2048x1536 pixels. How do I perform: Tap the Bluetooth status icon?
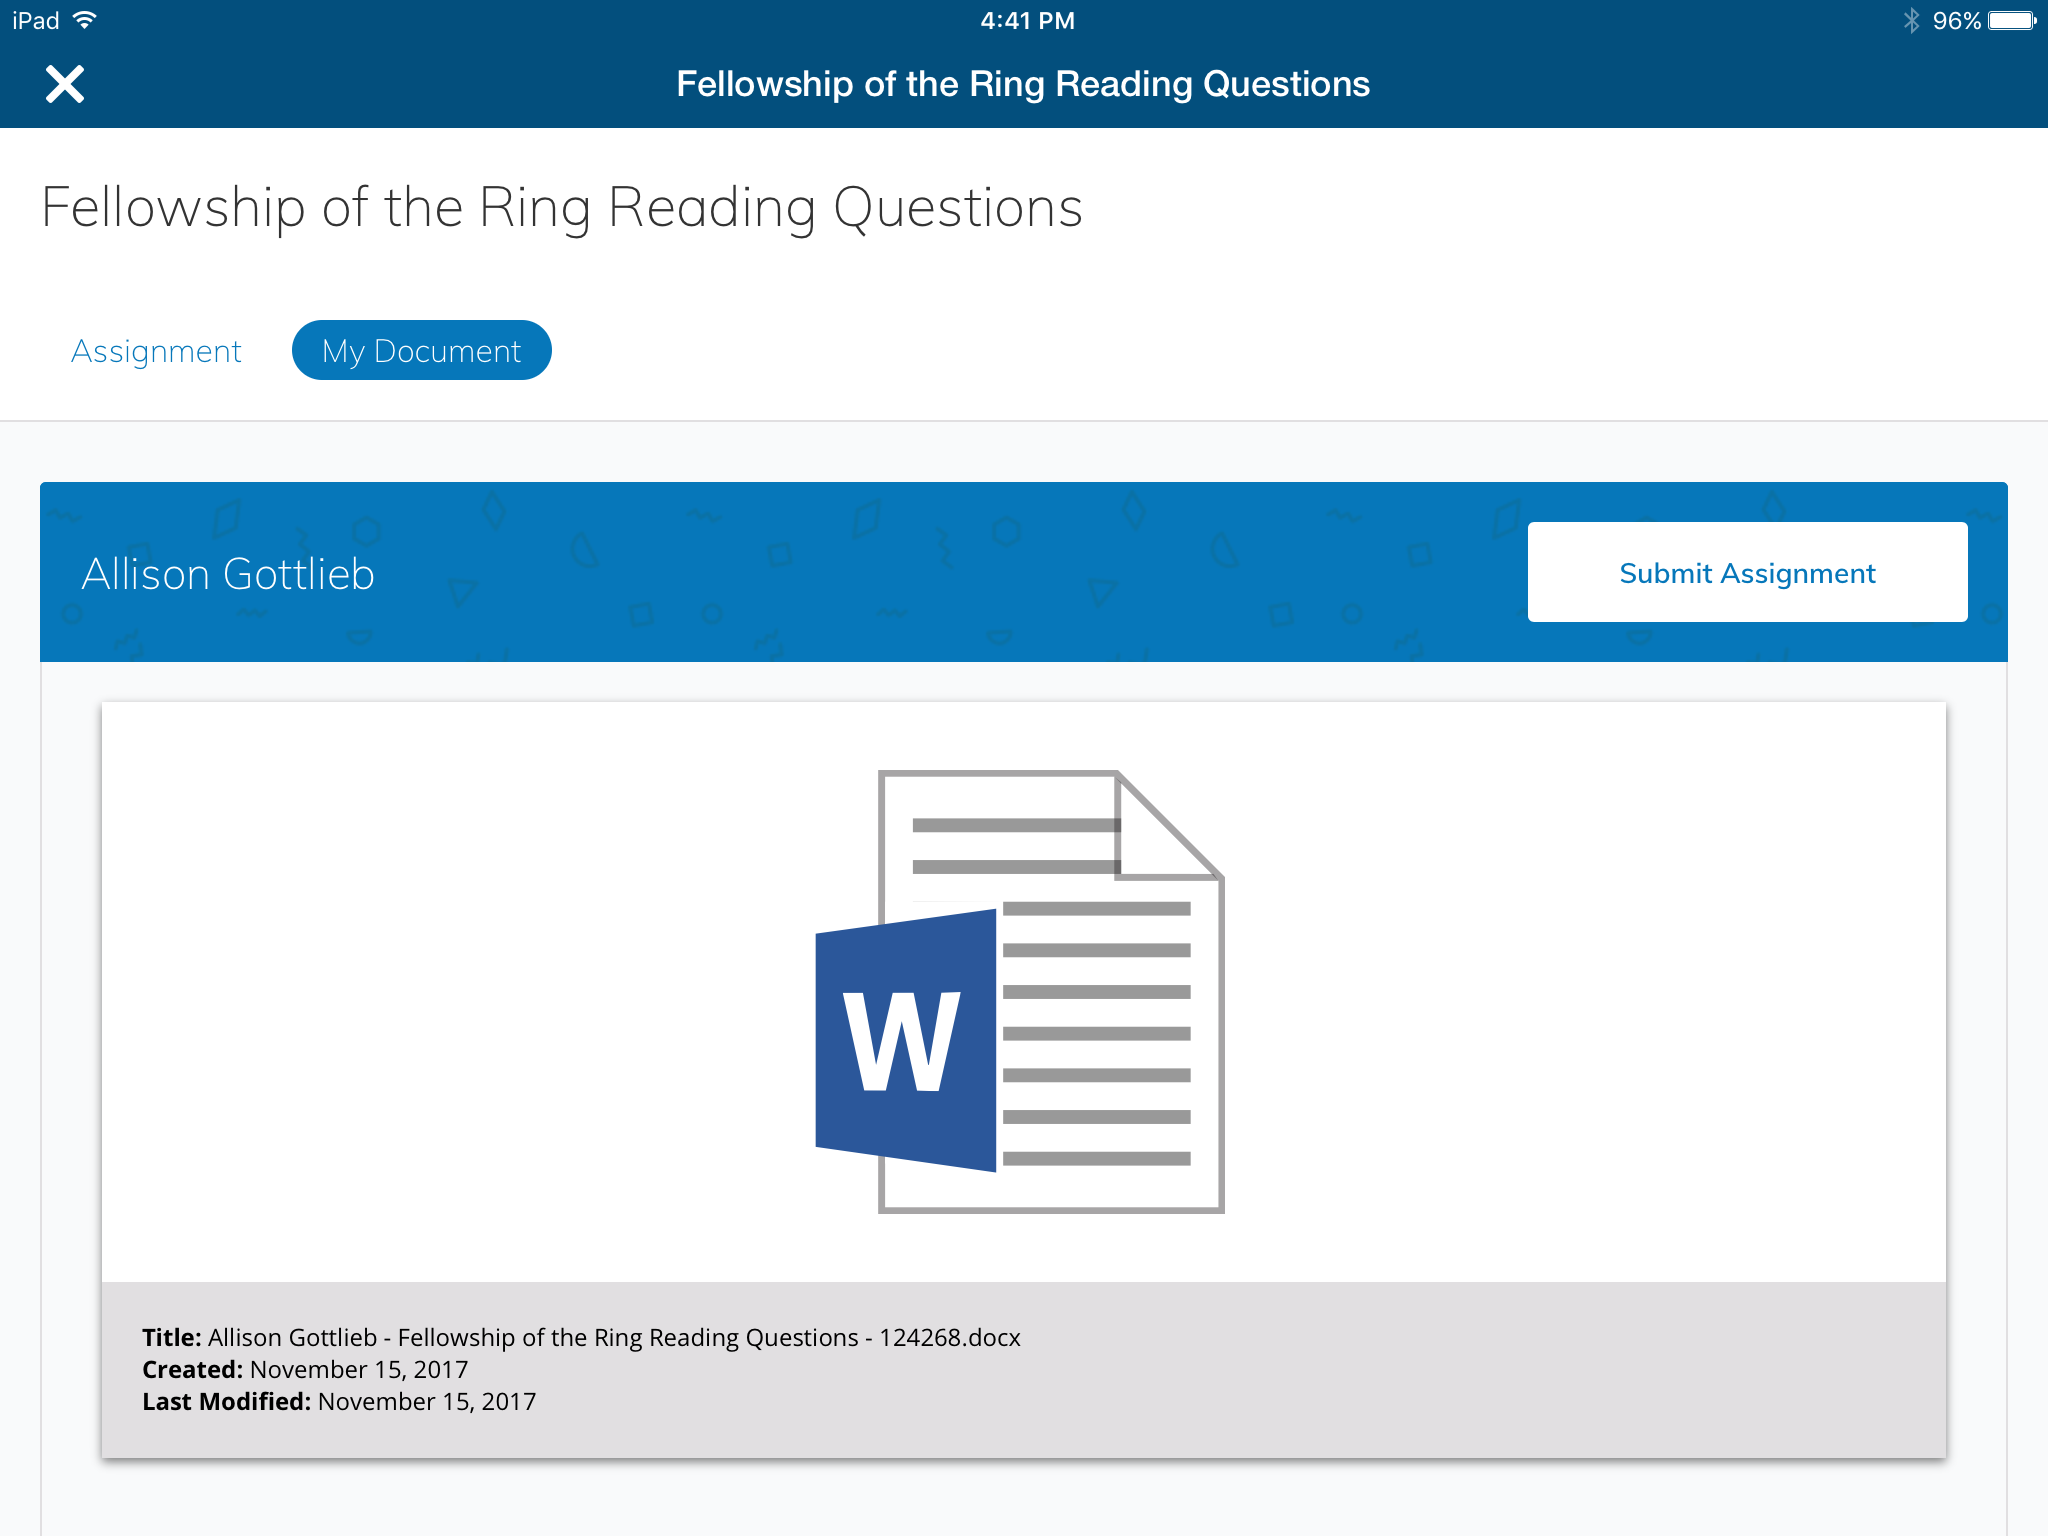click(1911, 20)
